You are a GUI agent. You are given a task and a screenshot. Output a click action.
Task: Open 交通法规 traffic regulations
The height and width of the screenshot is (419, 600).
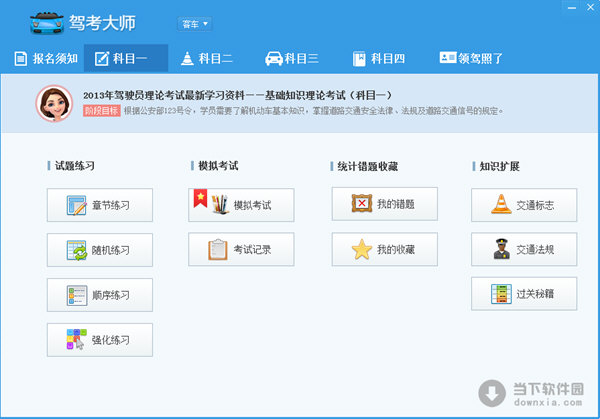(x=524, y=249)
